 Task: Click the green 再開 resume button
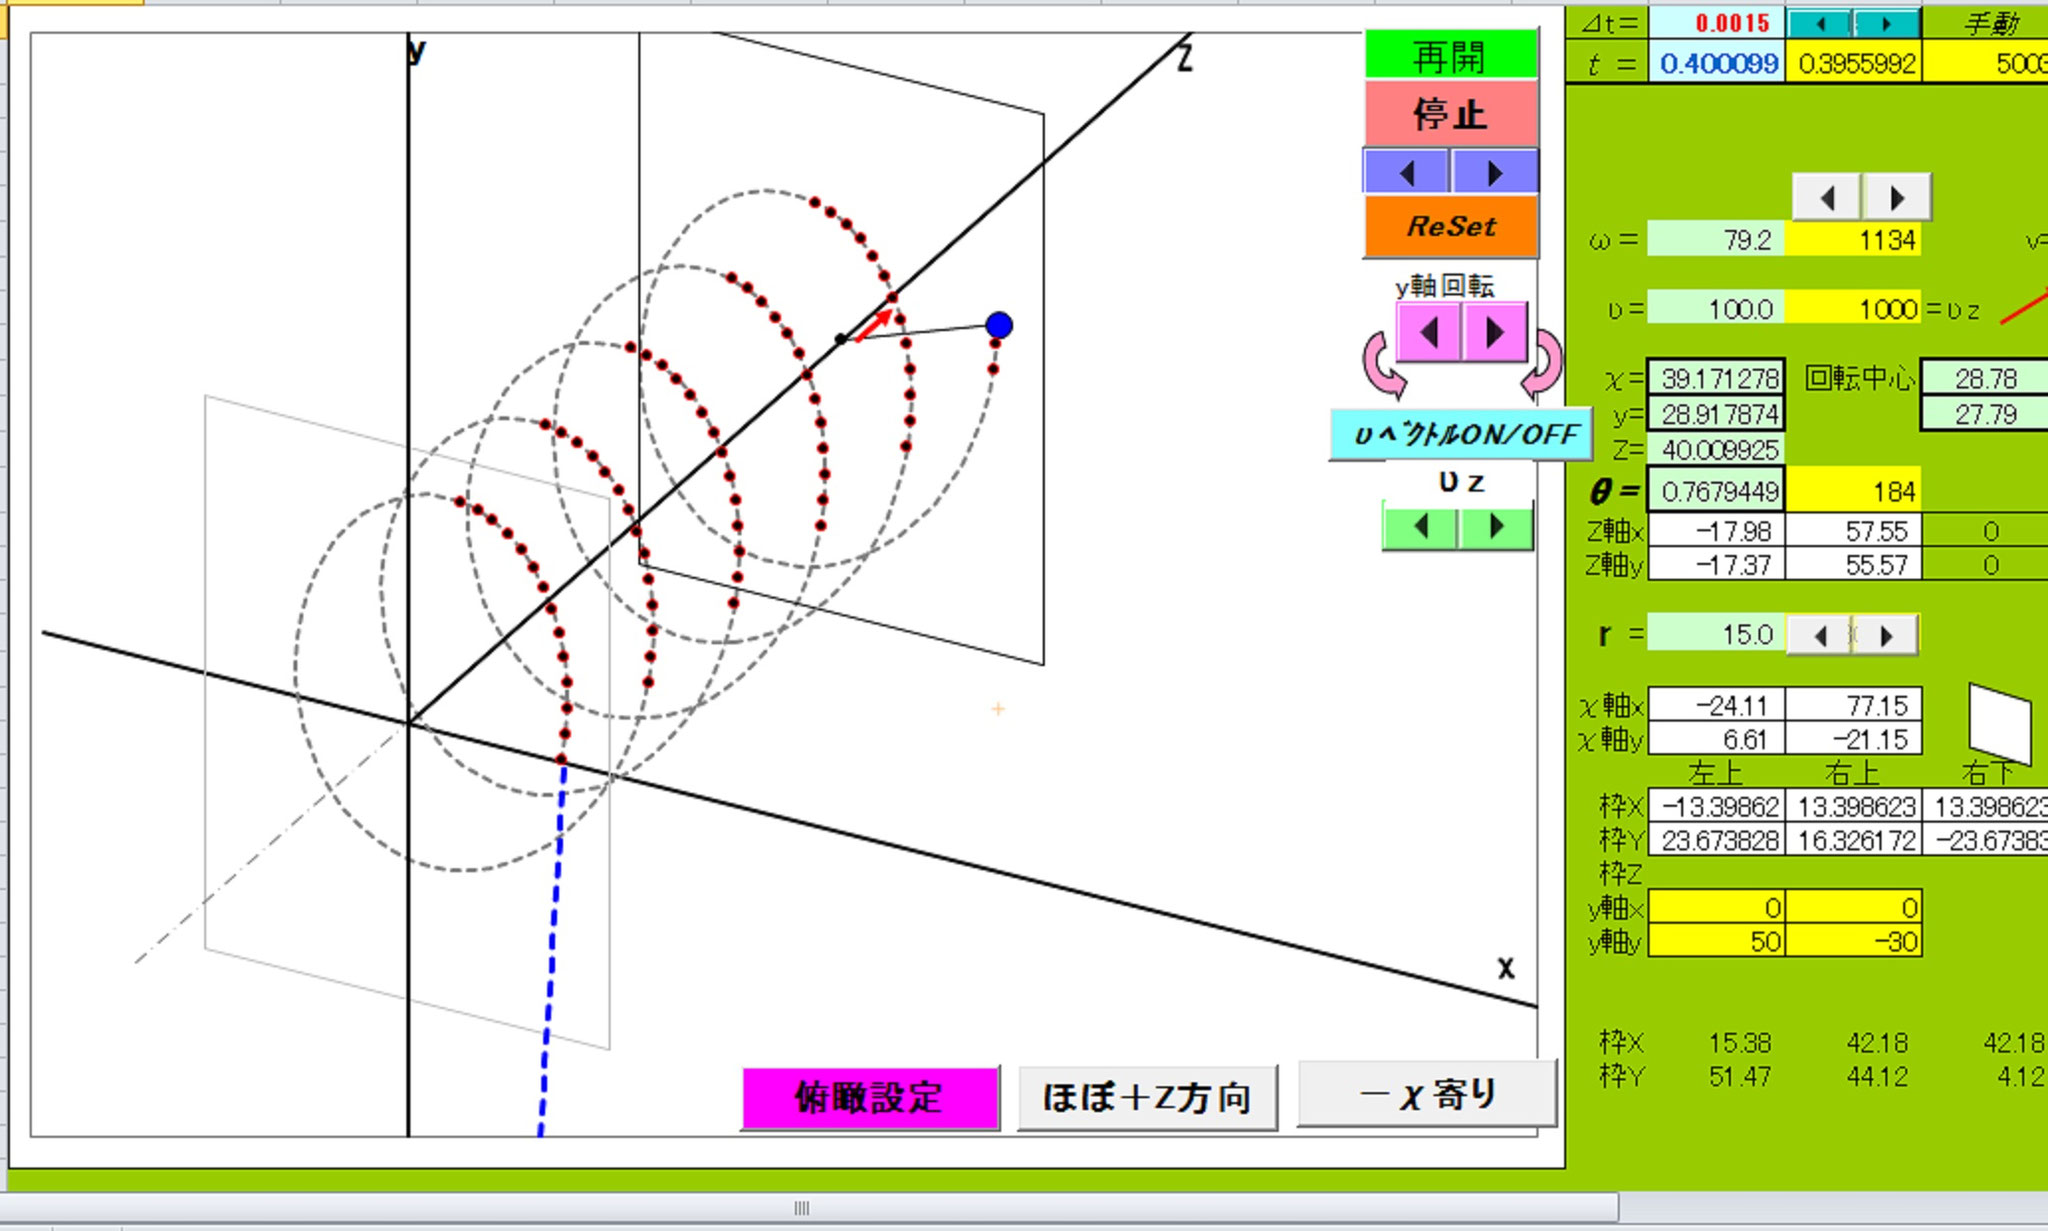pyautogui.click(x=1451, y=55)
